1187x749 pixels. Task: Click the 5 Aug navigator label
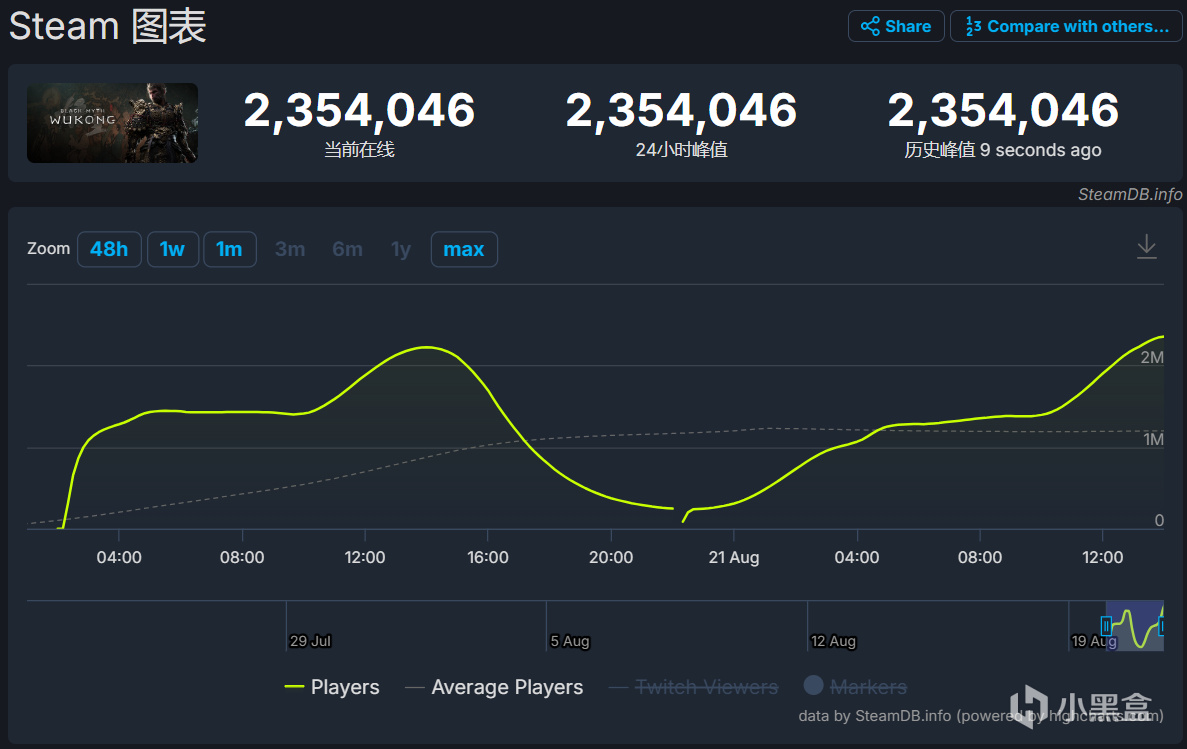pos(569,641)
